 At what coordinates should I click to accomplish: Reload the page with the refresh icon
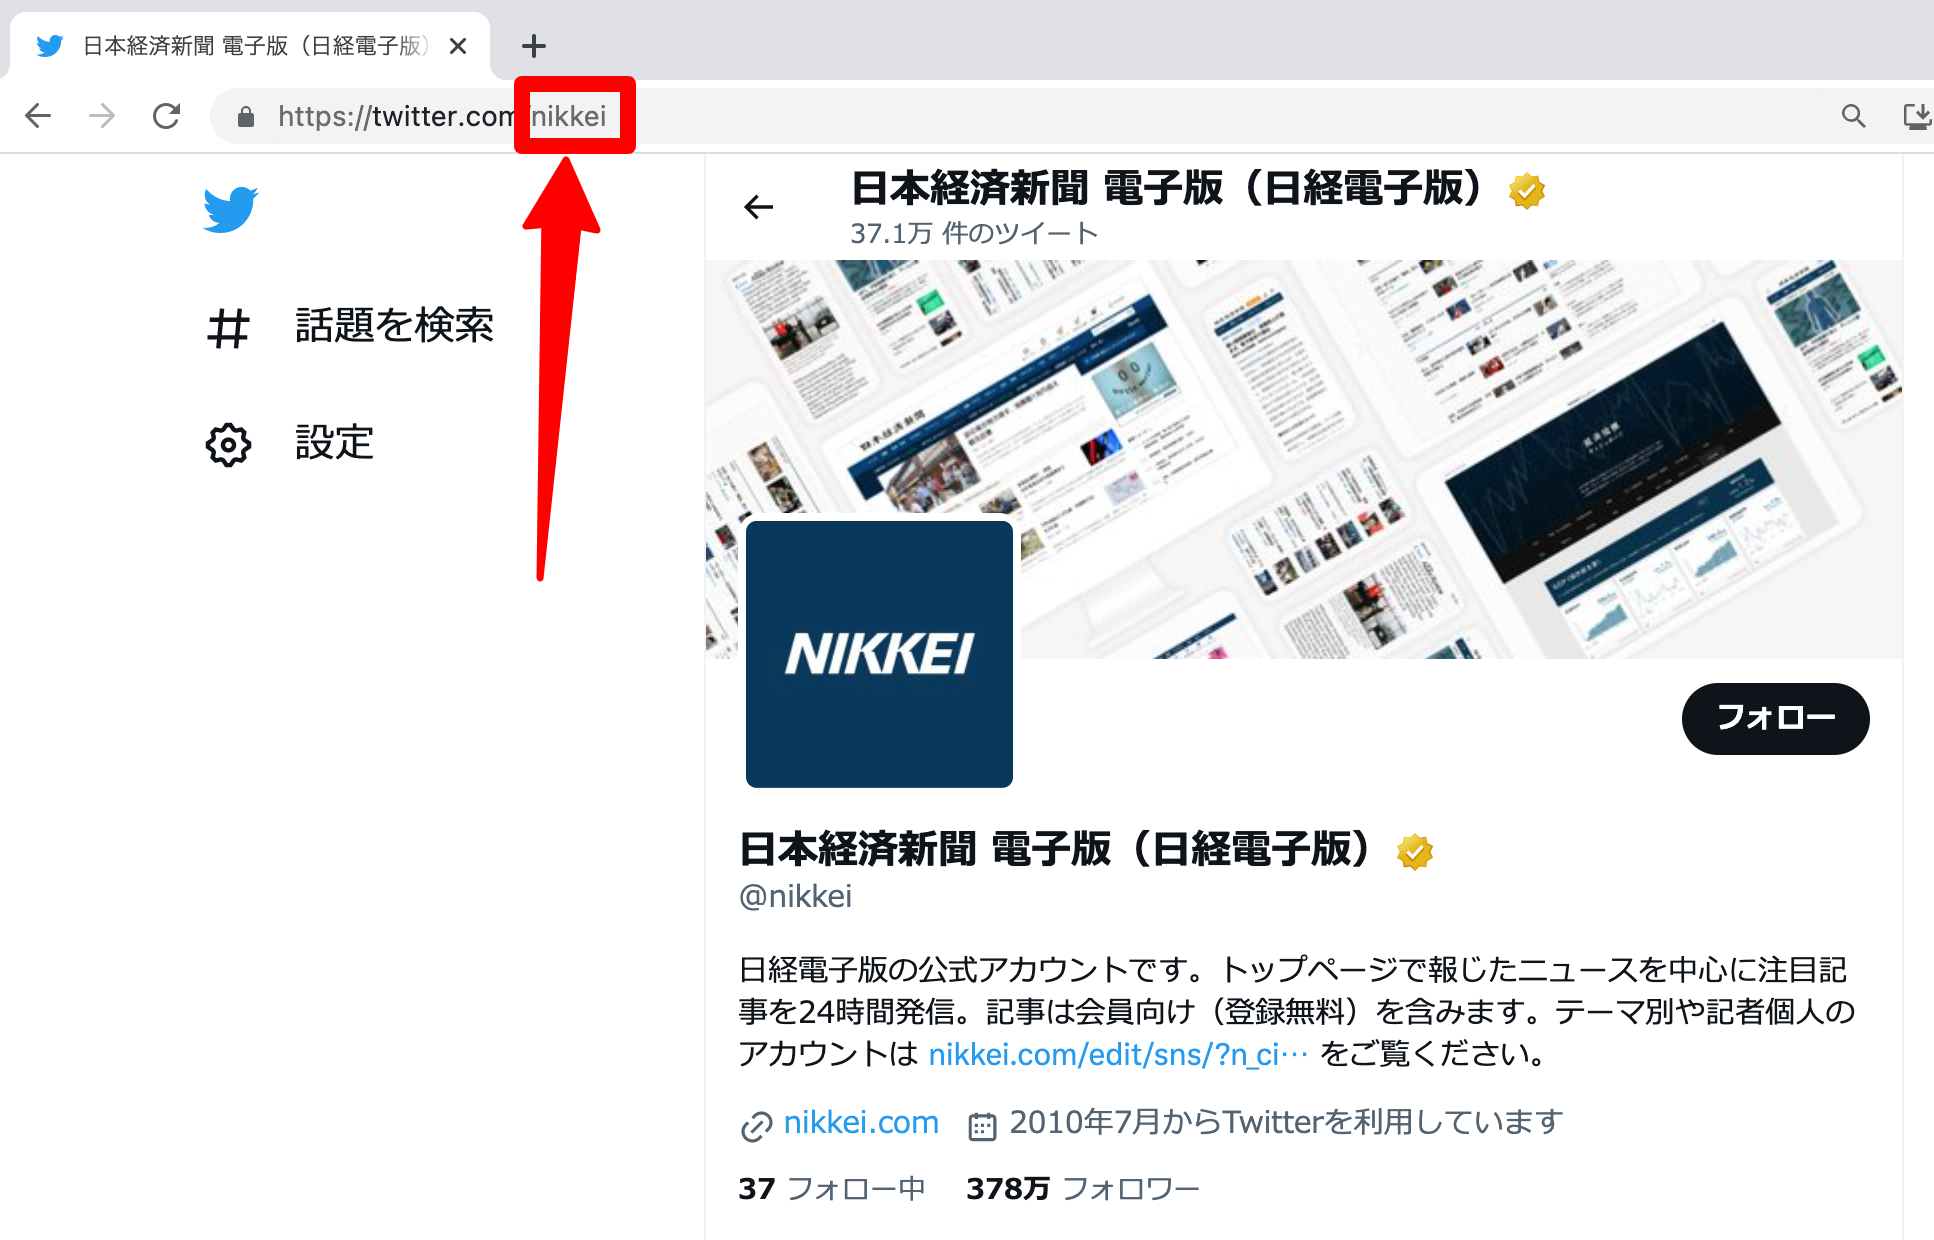tap(167, 116)
